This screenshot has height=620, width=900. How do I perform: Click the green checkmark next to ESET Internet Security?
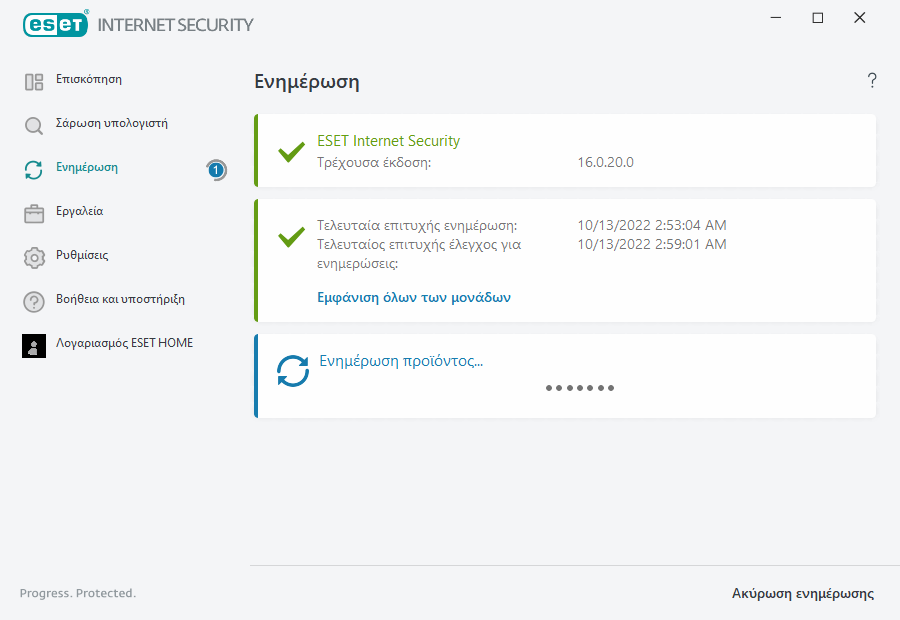click(x=291, y=152)
